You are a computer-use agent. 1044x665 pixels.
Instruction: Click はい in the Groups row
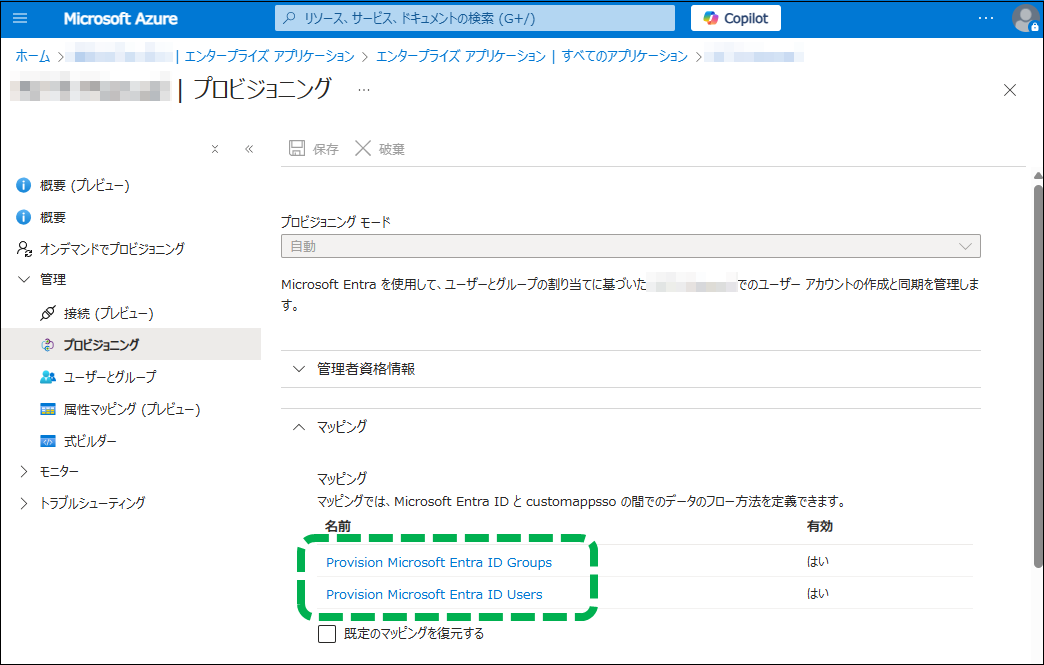818,561
